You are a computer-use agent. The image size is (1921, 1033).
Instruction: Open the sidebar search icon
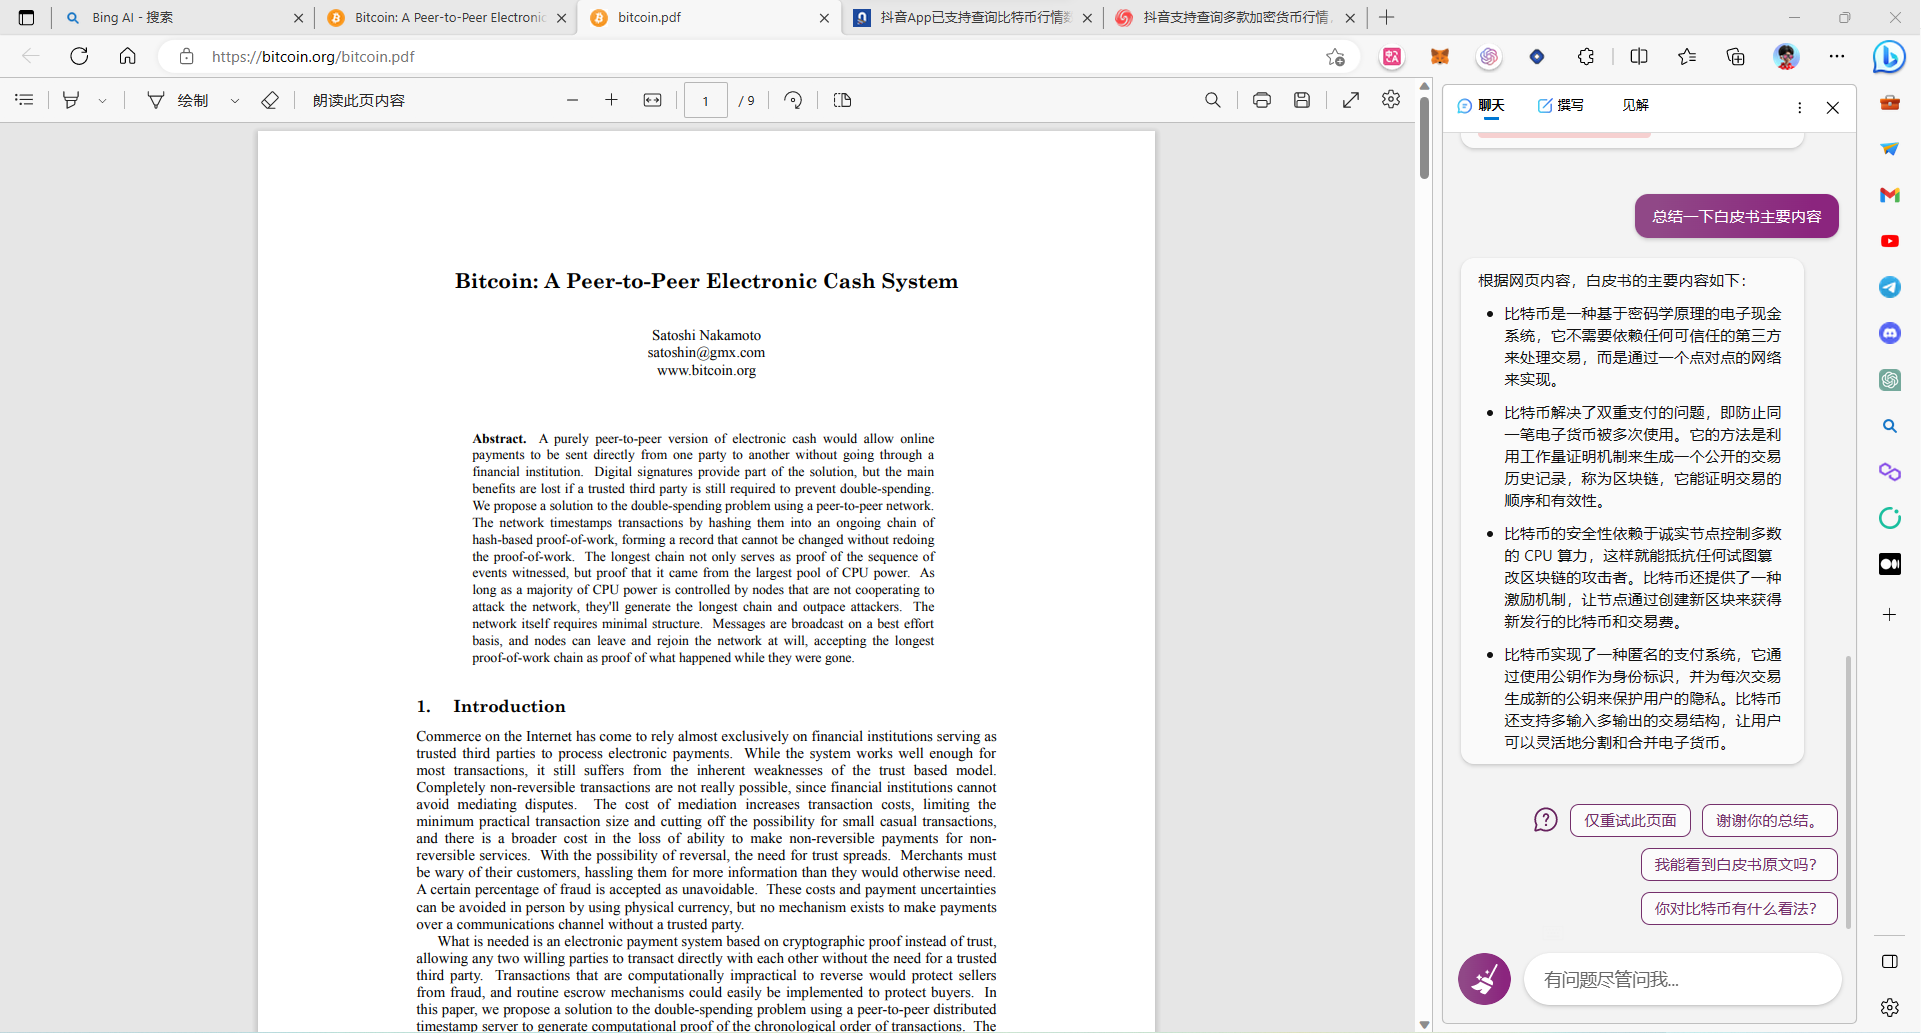pyautogui.click(x=1890, y=426)
